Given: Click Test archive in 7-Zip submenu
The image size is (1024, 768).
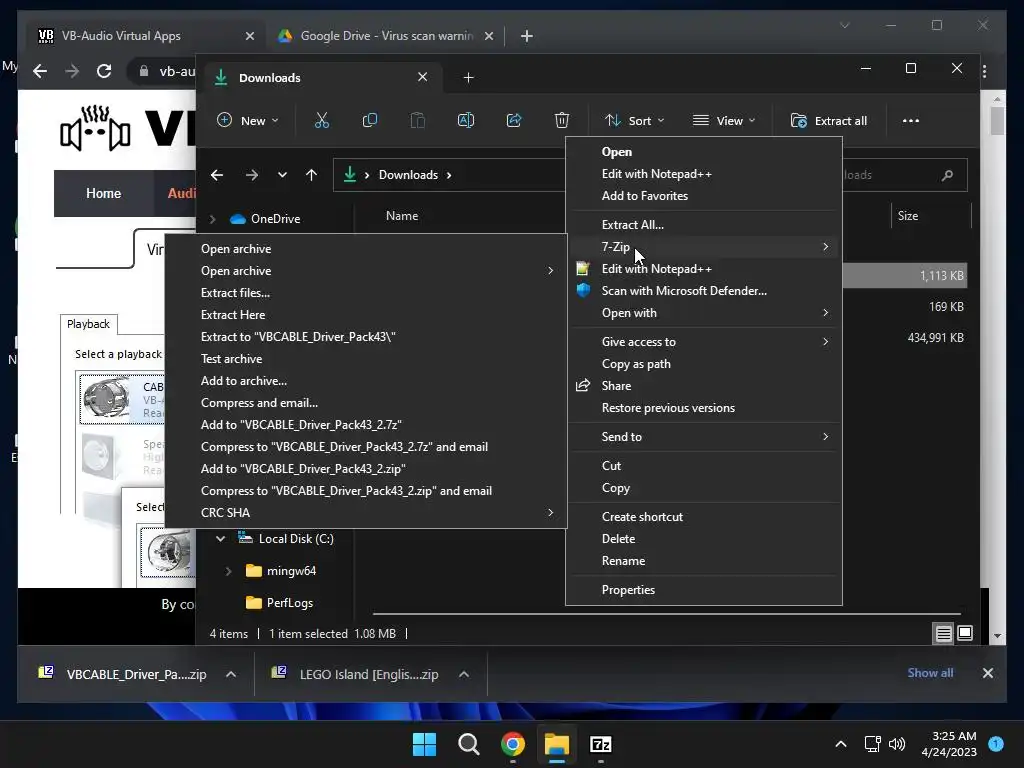Looking at the screenshot, I should click(x=366, y=359).
